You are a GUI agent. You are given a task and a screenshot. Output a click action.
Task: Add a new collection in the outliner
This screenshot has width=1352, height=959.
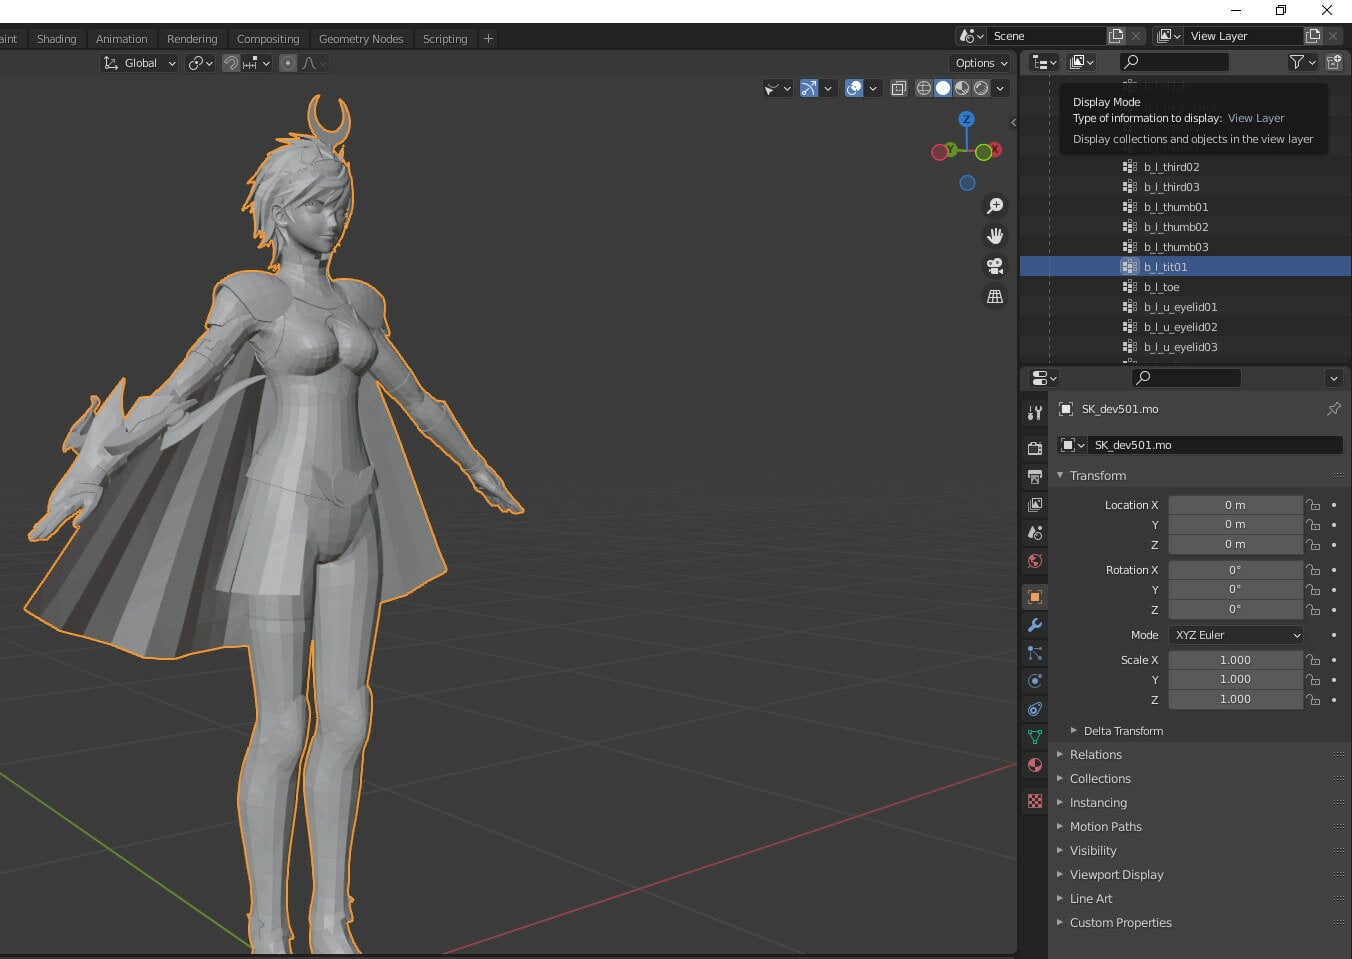coord(1333,62)
